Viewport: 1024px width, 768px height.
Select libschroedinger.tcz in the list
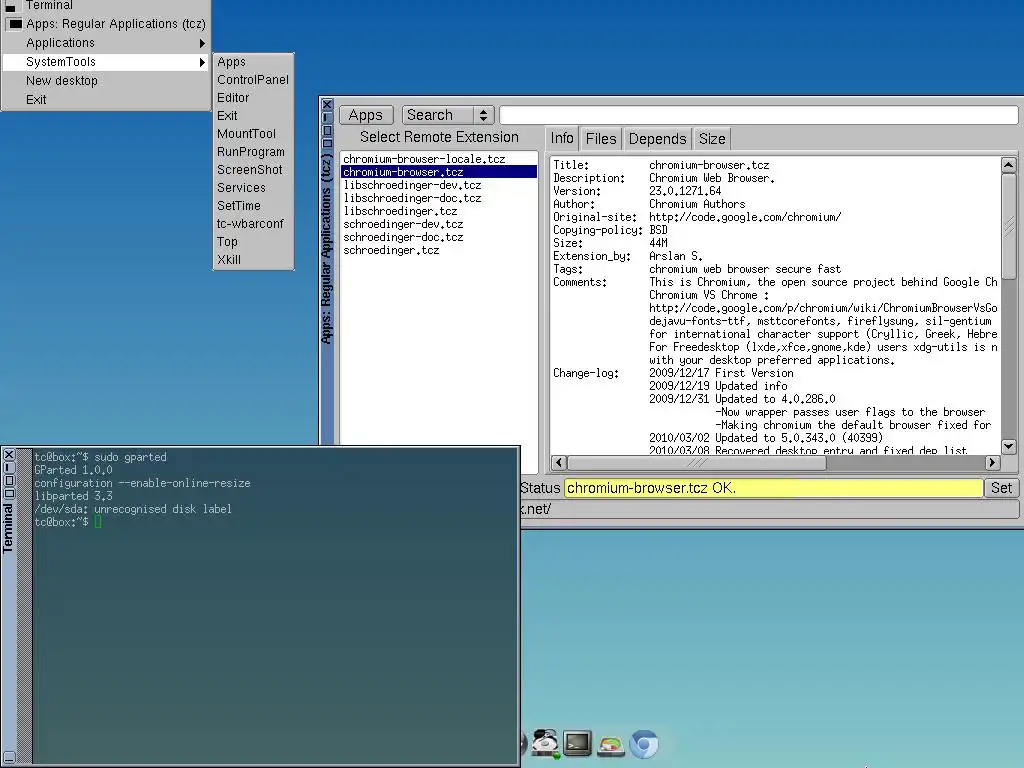click(438, 211)
